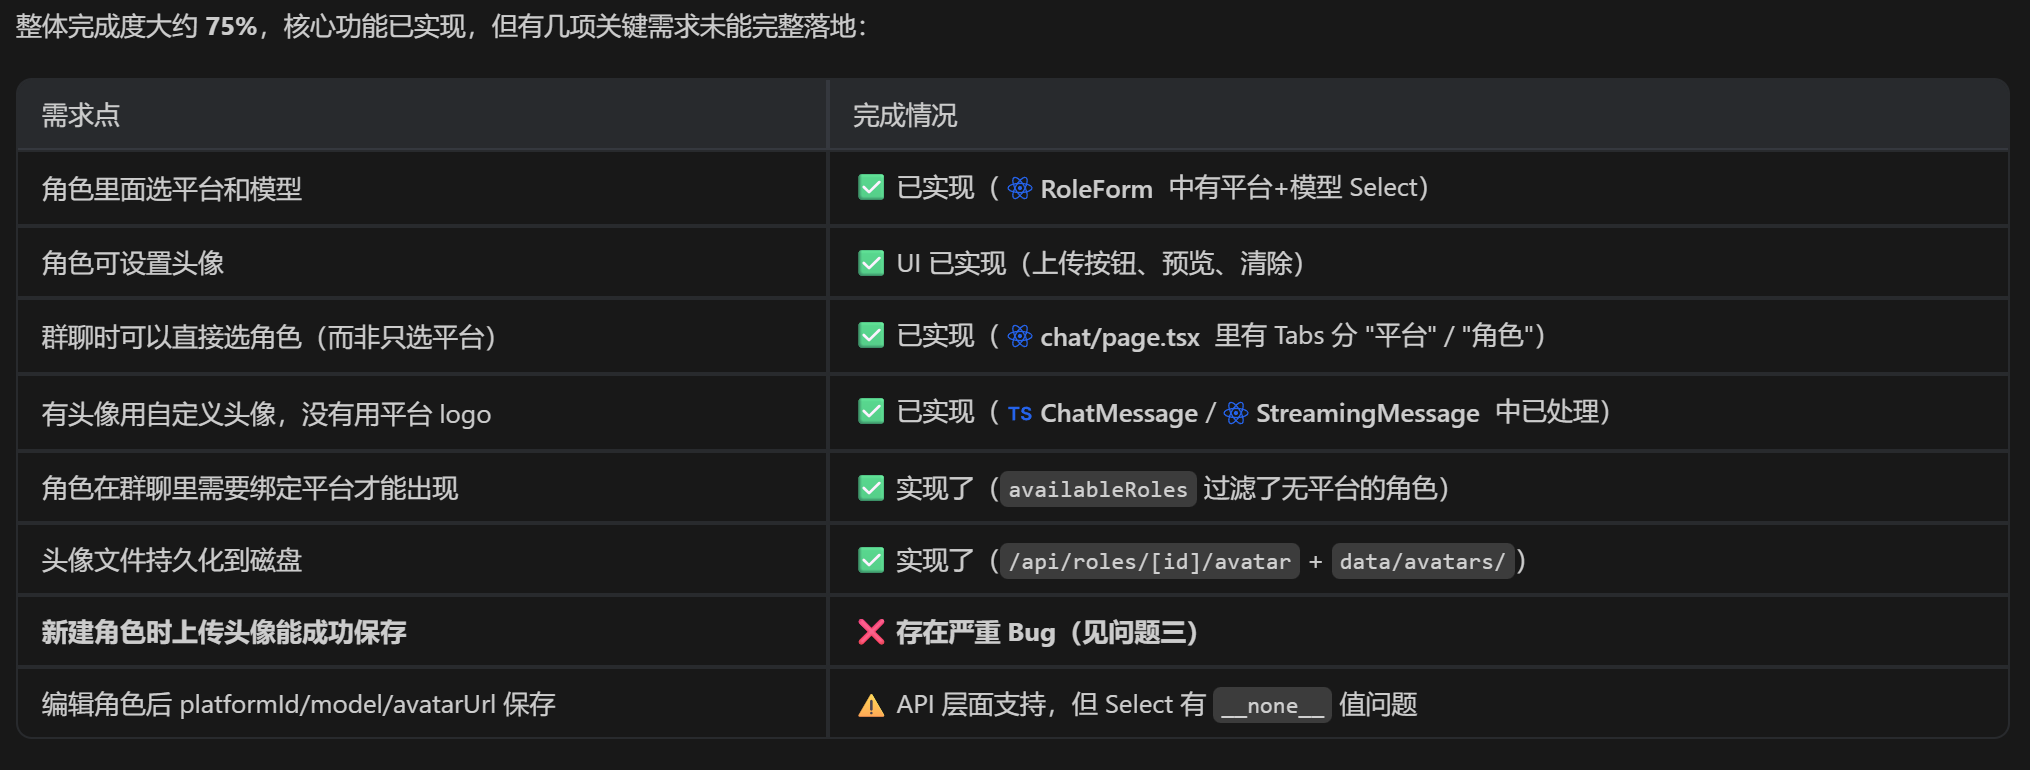Open the StreamingMessage file link
The image size is (2030, 770).
tap(1367, 413)
